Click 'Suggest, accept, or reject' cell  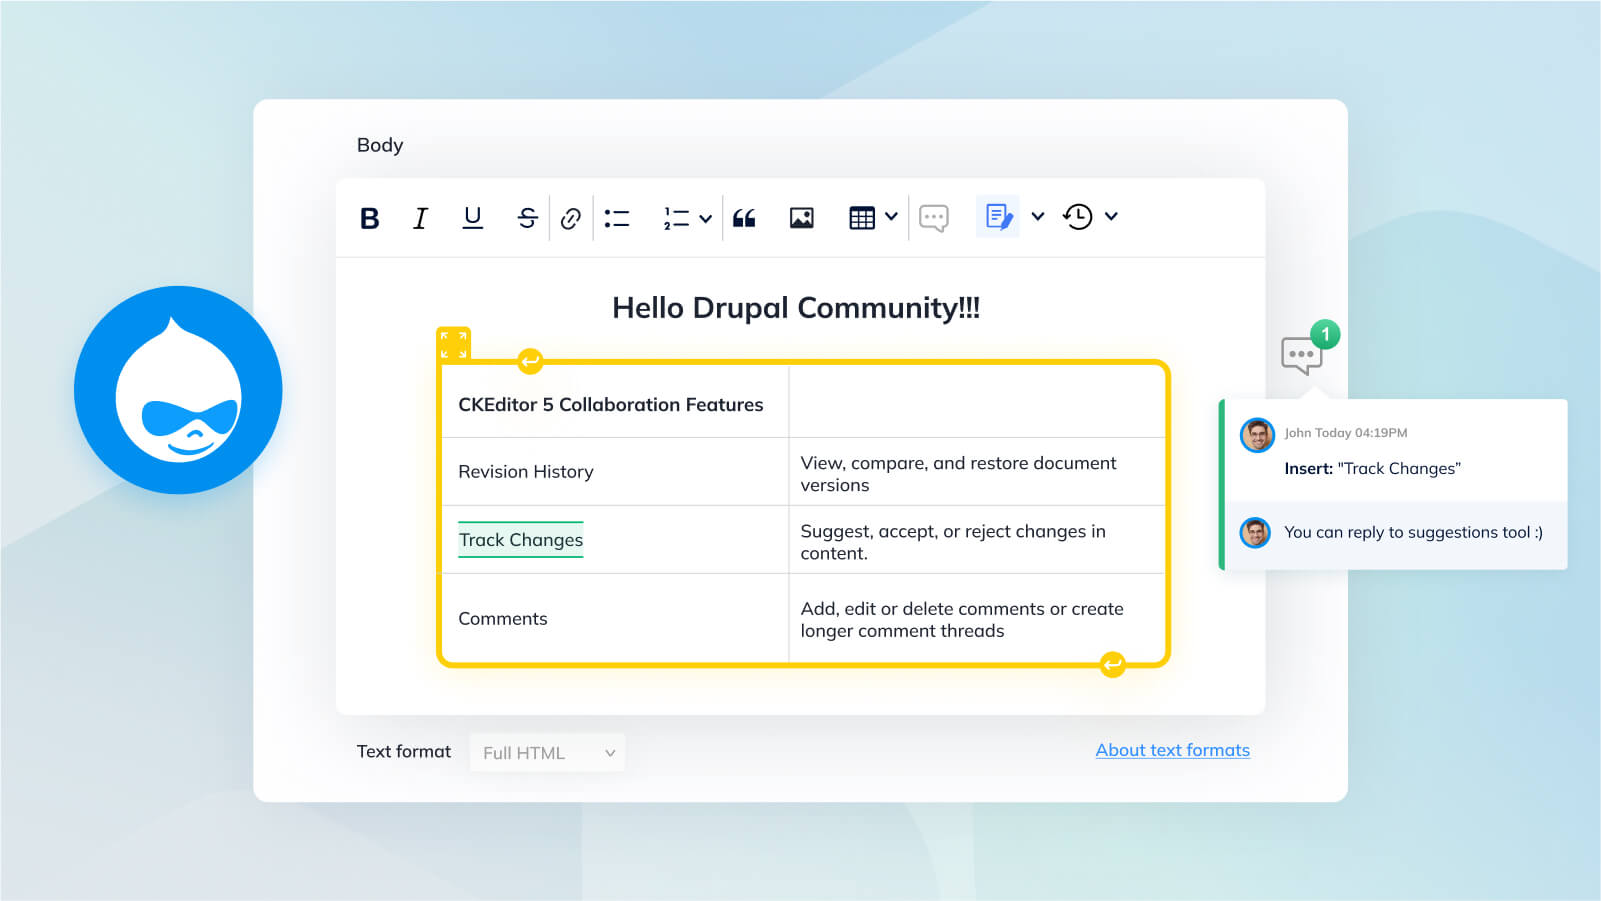coord(977,540)
